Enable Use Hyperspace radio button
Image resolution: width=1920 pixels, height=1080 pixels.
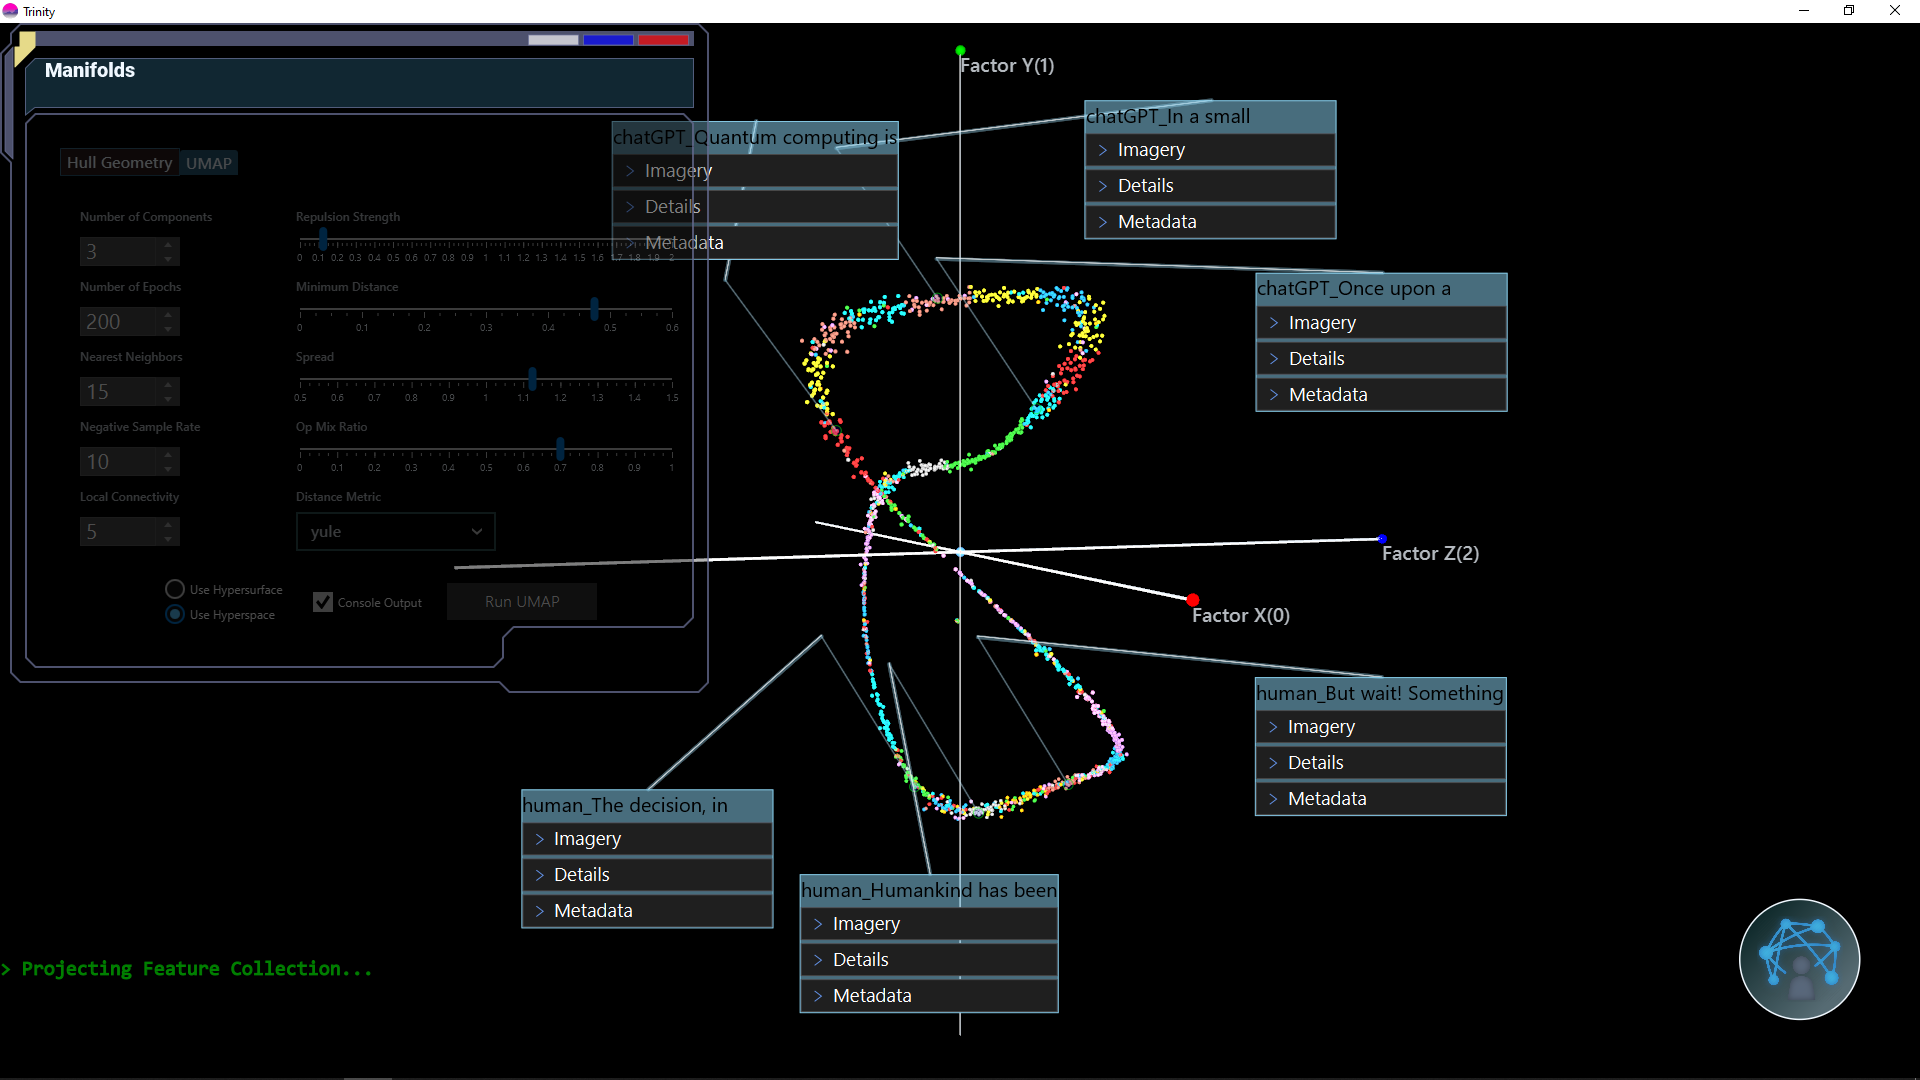(x=173, y=615)
